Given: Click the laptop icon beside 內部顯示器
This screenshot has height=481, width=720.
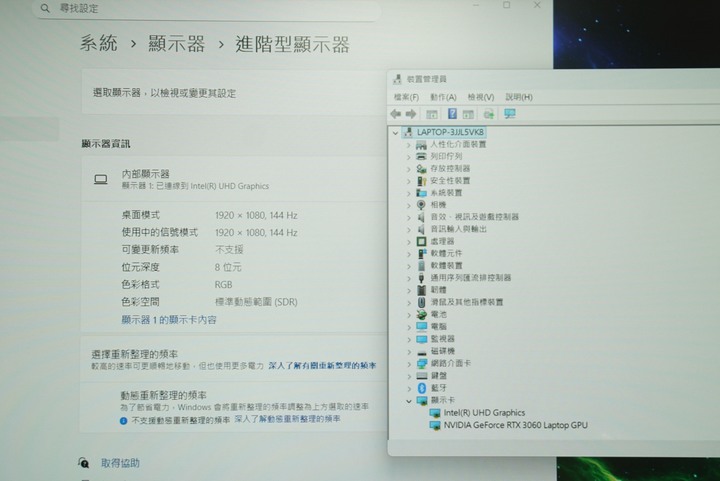Looking at the screenshot, I should pos(101,179).
